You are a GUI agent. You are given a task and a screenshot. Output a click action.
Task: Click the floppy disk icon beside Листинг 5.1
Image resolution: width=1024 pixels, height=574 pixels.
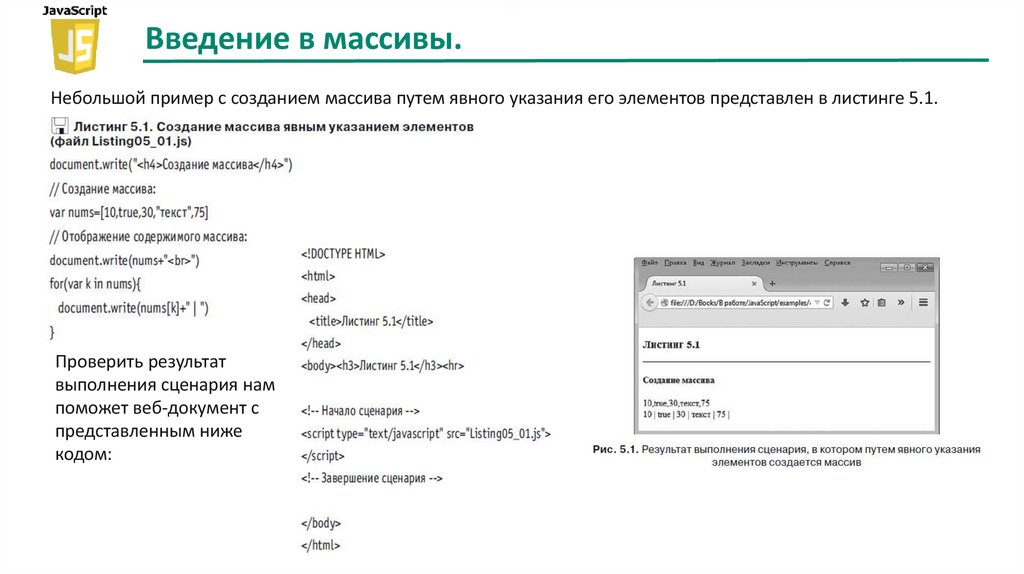59,125
